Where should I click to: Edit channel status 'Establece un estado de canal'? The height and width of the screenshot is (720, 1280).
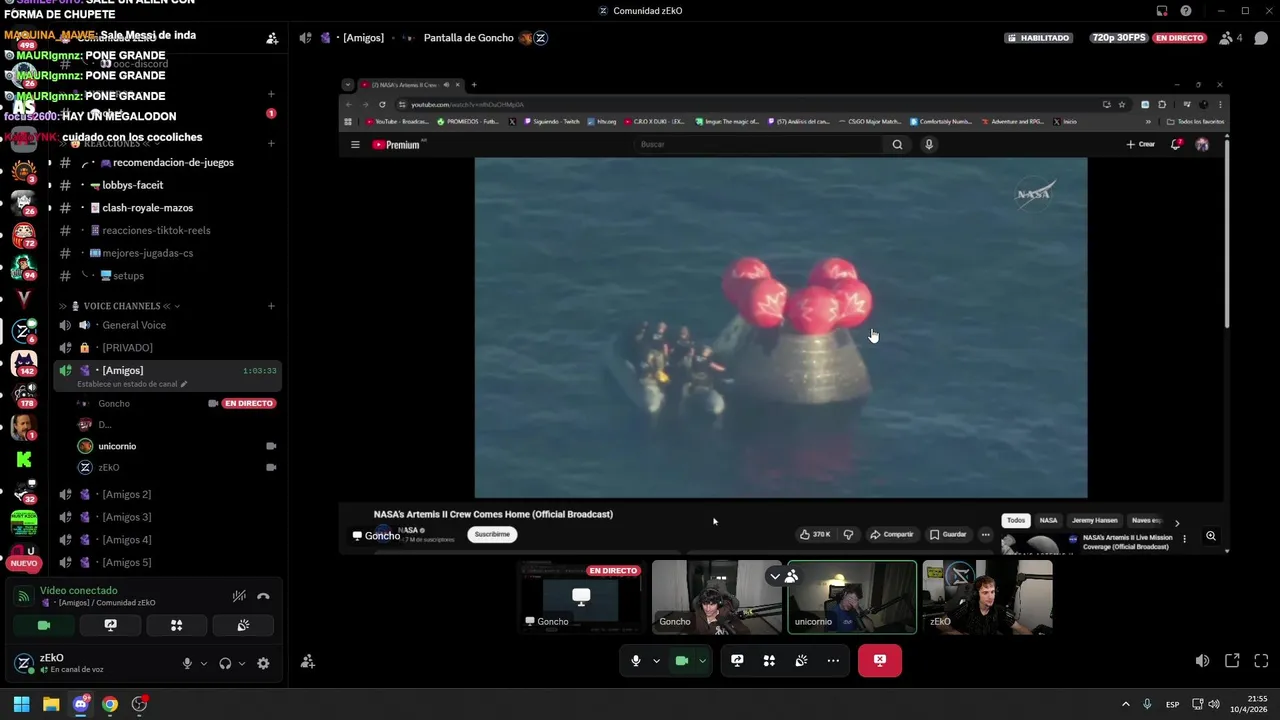pyautogui.click(x=132, y=384)
